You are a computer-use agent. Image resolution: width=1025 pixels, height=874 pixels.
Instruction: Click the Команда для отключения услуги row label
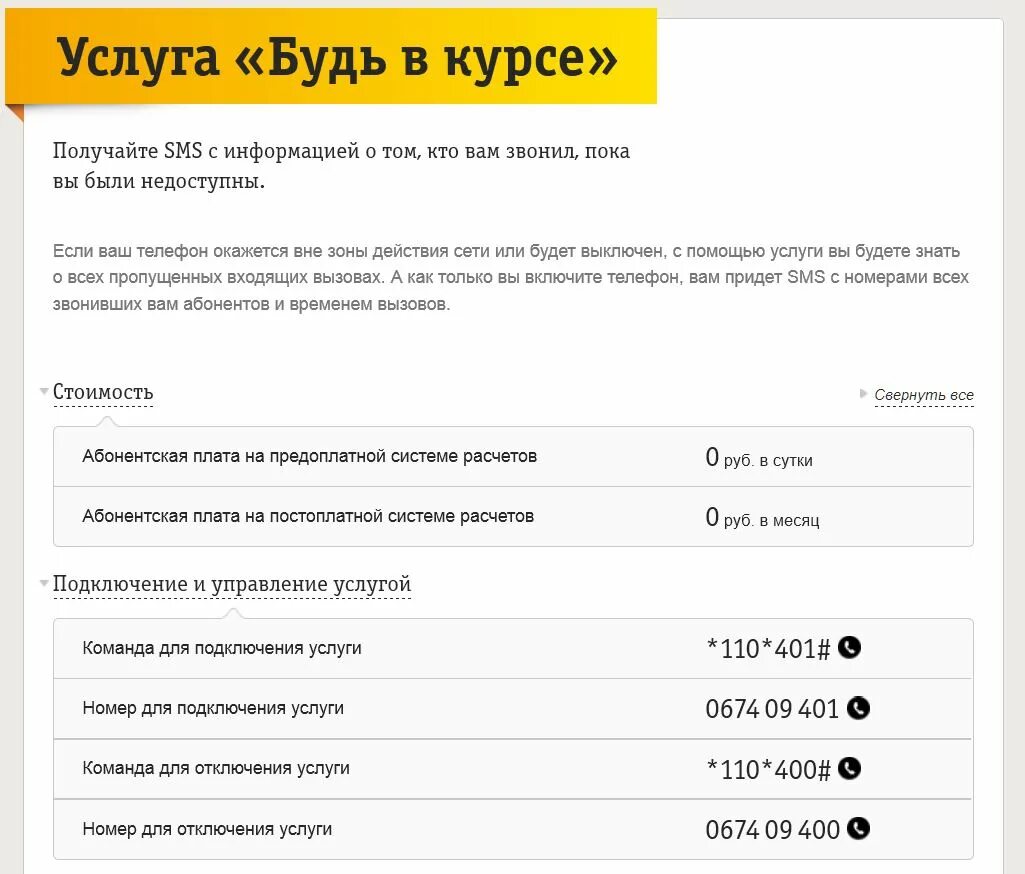(216, 768)
